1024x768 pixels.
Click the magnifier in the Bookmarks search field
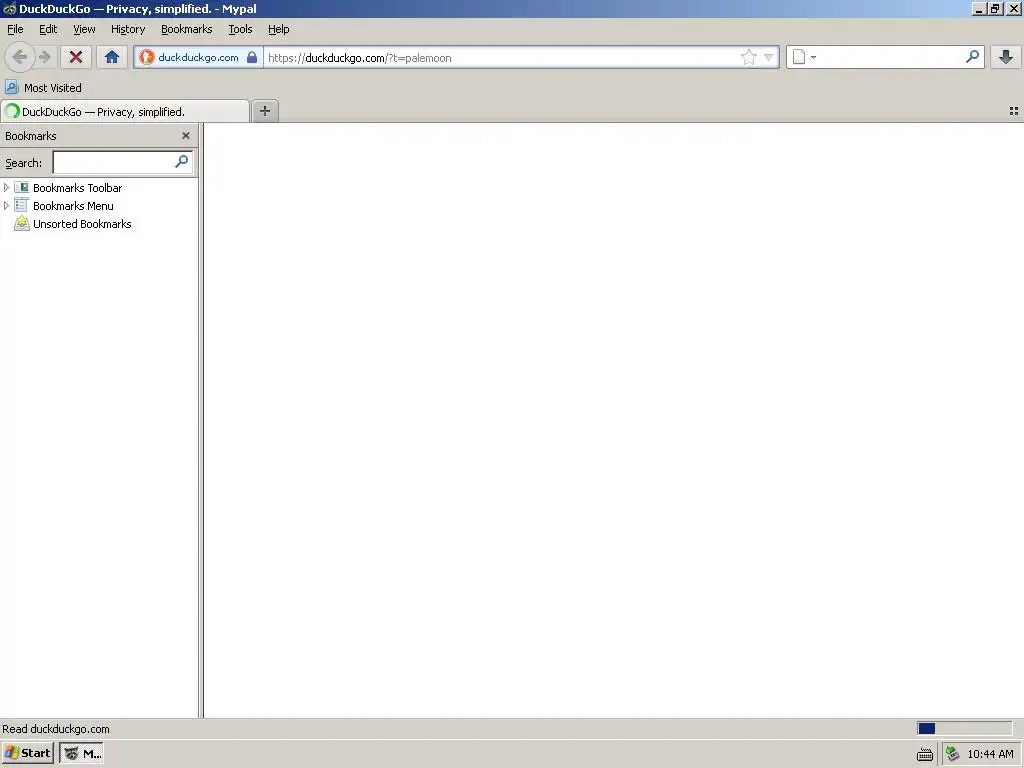coord(182,161)
